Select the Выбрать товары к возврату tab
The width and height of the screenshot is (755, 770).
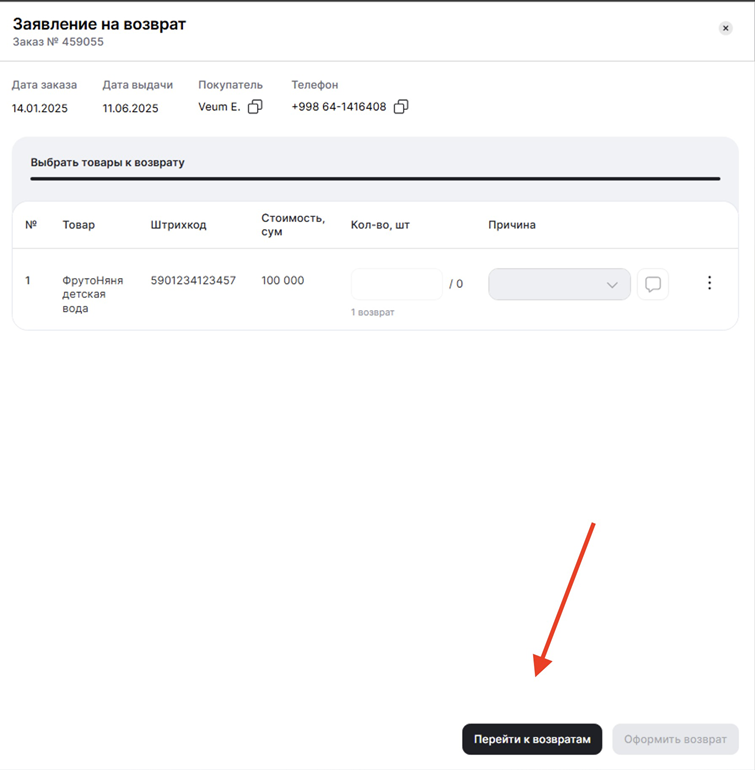tap(108, 162)
